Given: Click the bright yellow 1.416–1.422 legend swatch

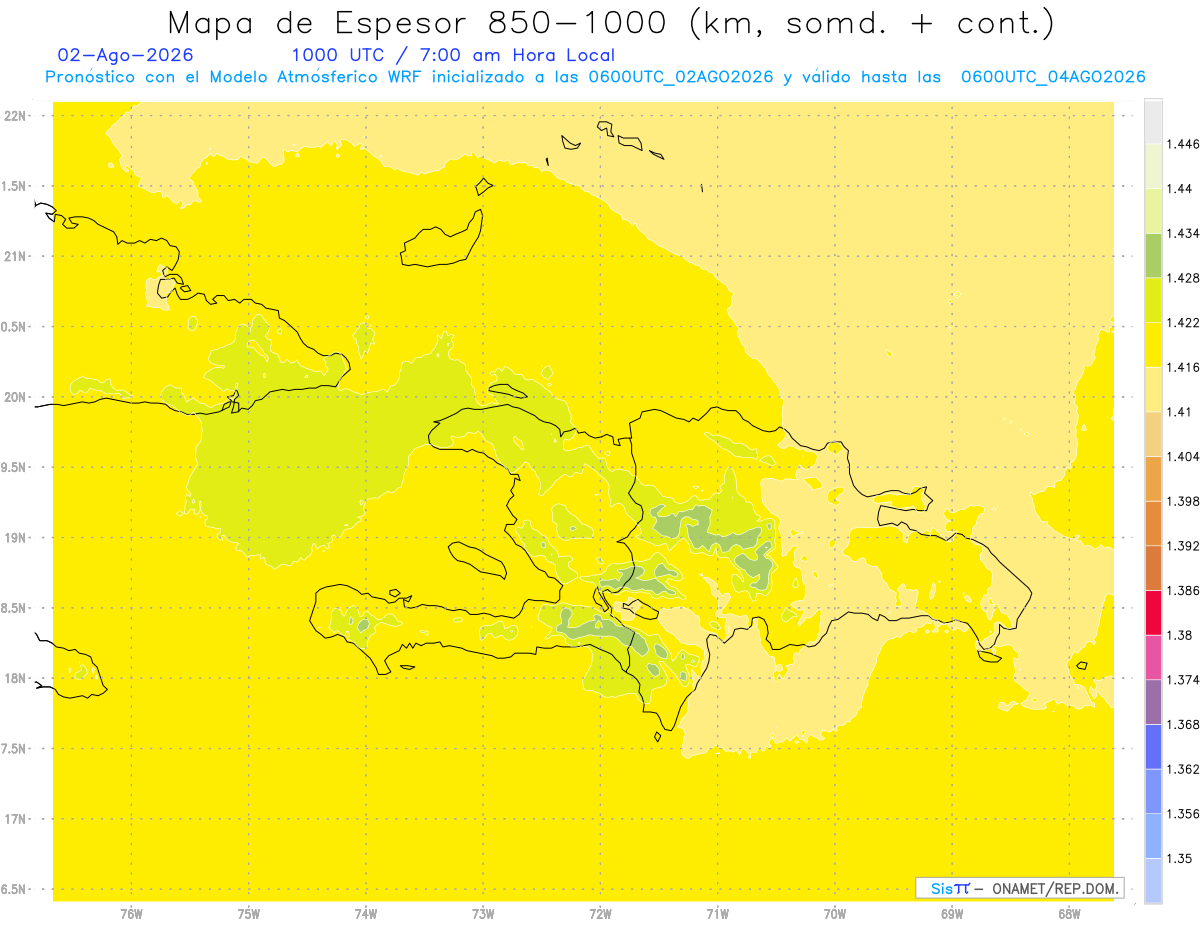Looking at the screenshot, I should [x=1153, y=344].
